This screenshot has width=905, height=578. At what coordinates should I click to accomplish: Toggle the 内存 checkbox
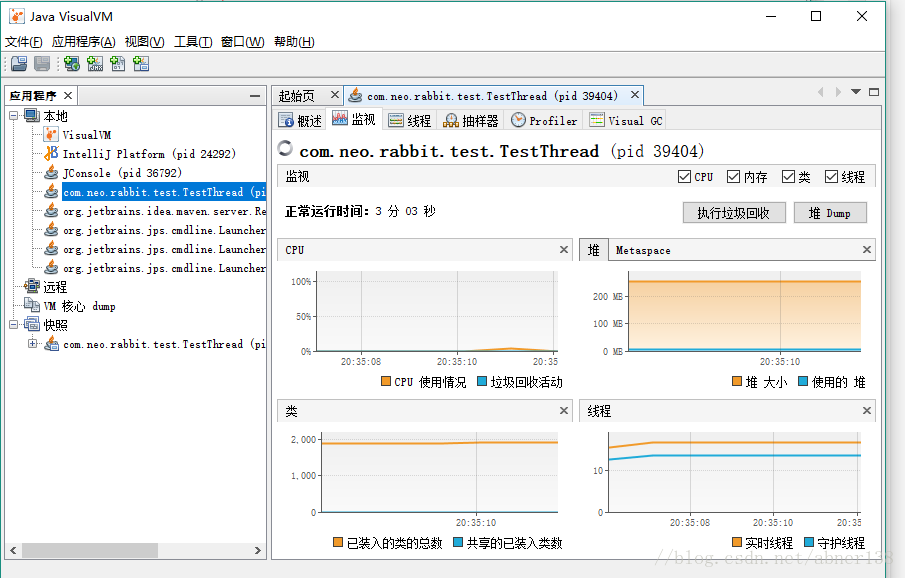coord(734,177)
